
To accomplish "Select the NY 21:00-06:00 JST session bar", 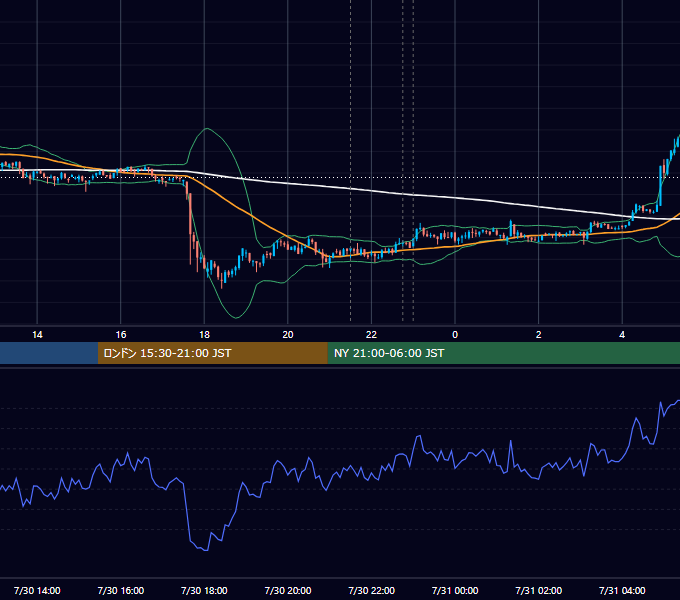I will tap(503, 353).
